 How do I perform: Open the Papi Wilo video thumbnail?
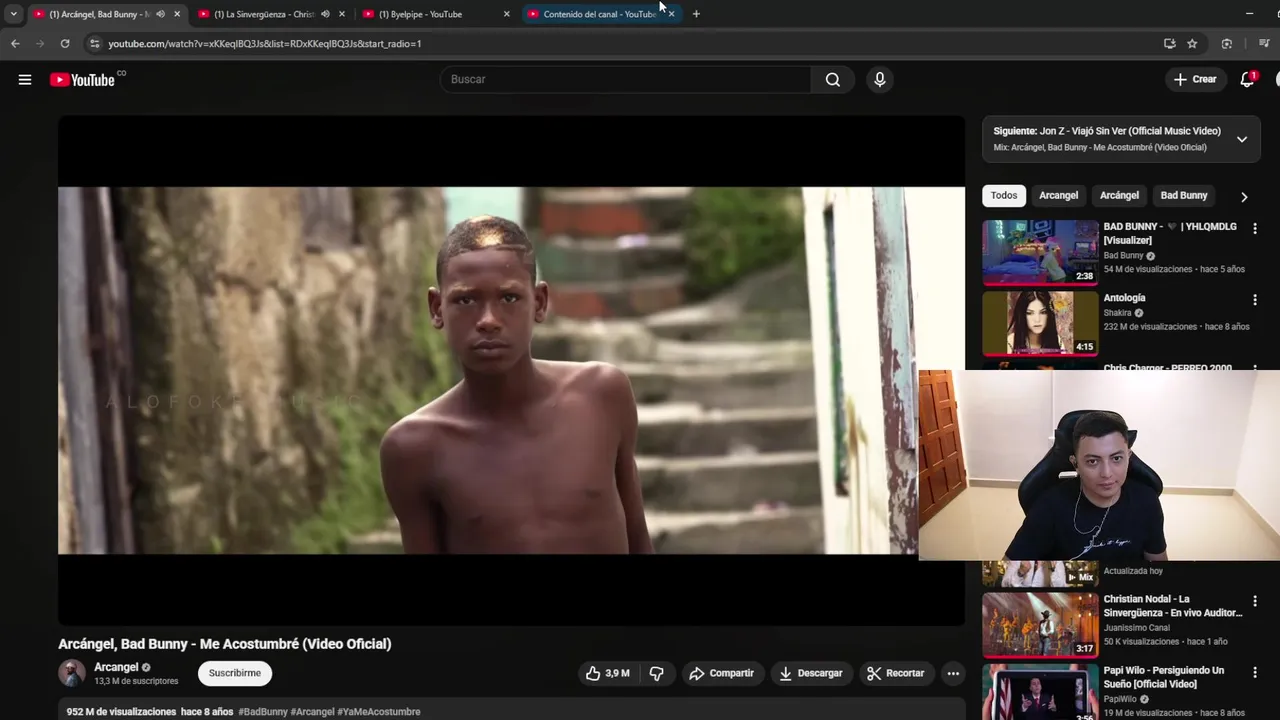click(x=1040, y=692)
